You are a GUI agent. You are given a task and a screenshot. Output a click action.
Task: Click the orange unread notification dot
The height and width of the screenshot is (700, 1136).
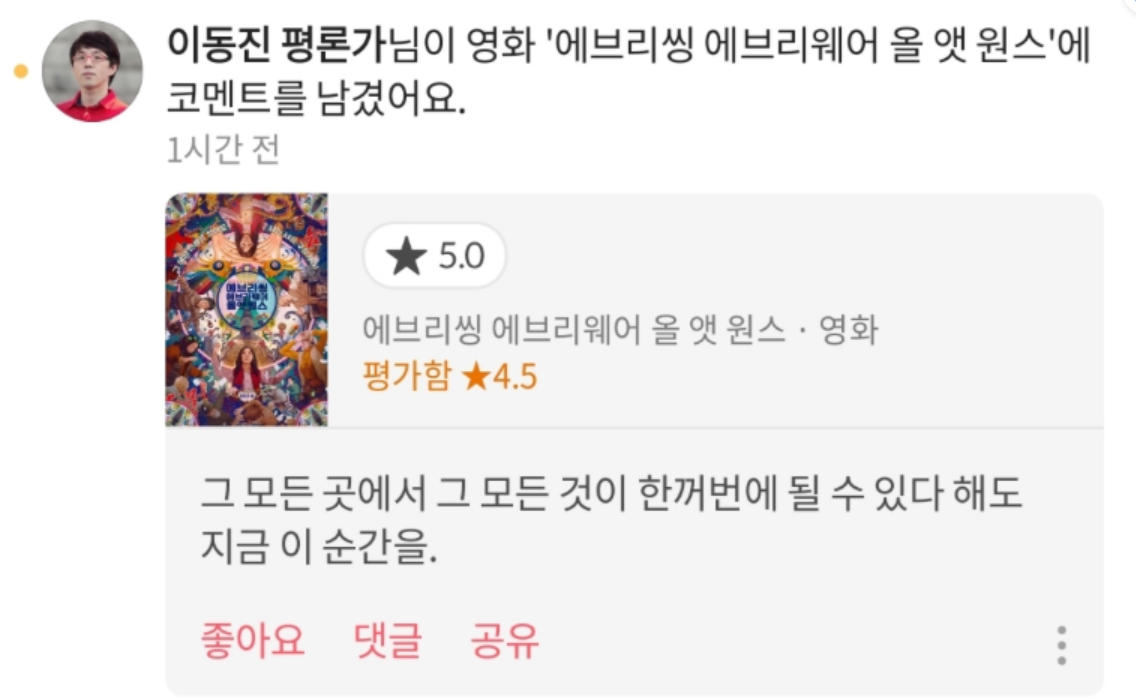point(21,71)
